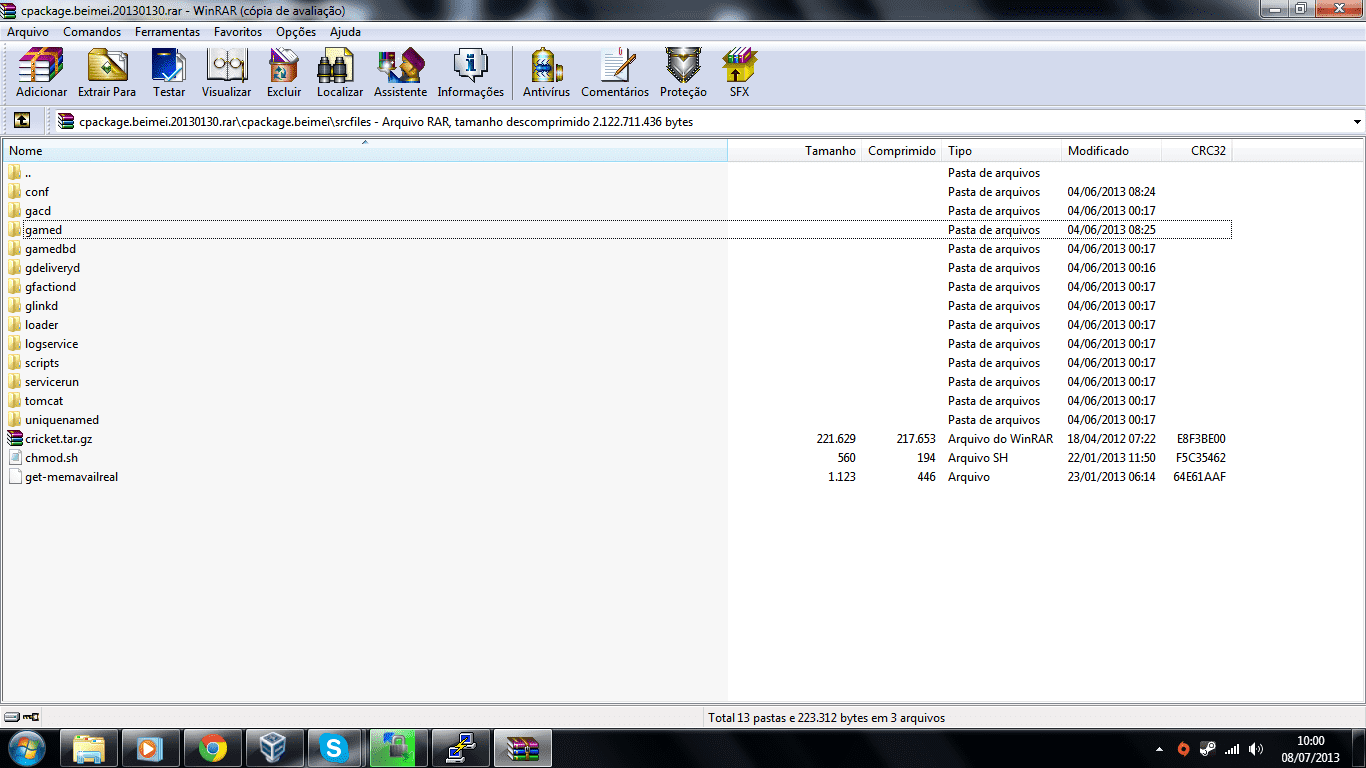Viewport: 1366px width, 768px height.
Task: Open Google Chrome from taskbar
Action: click(212, 748)
